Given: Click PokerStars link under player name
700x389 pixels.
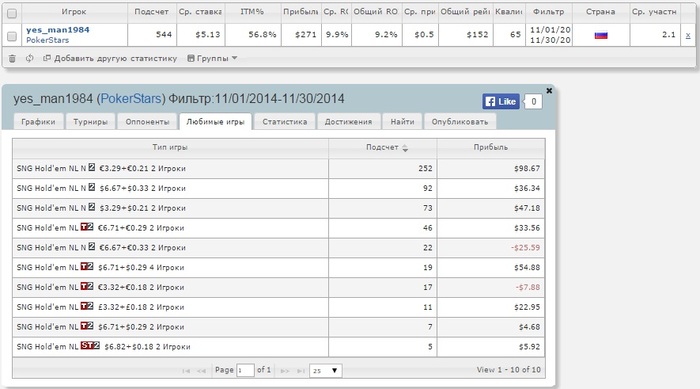Looking at the screenshot, I should pos(47,40).
